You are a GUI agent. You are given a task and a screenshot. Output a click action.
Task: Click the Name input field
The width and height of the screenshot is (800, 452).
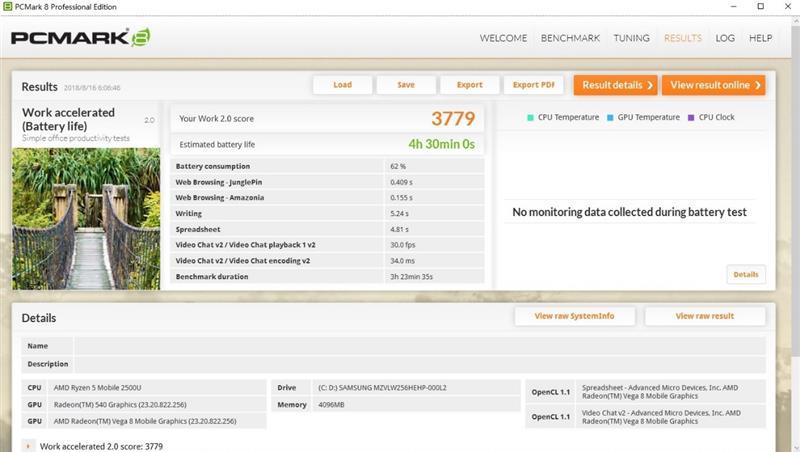(x=420, y=345)
